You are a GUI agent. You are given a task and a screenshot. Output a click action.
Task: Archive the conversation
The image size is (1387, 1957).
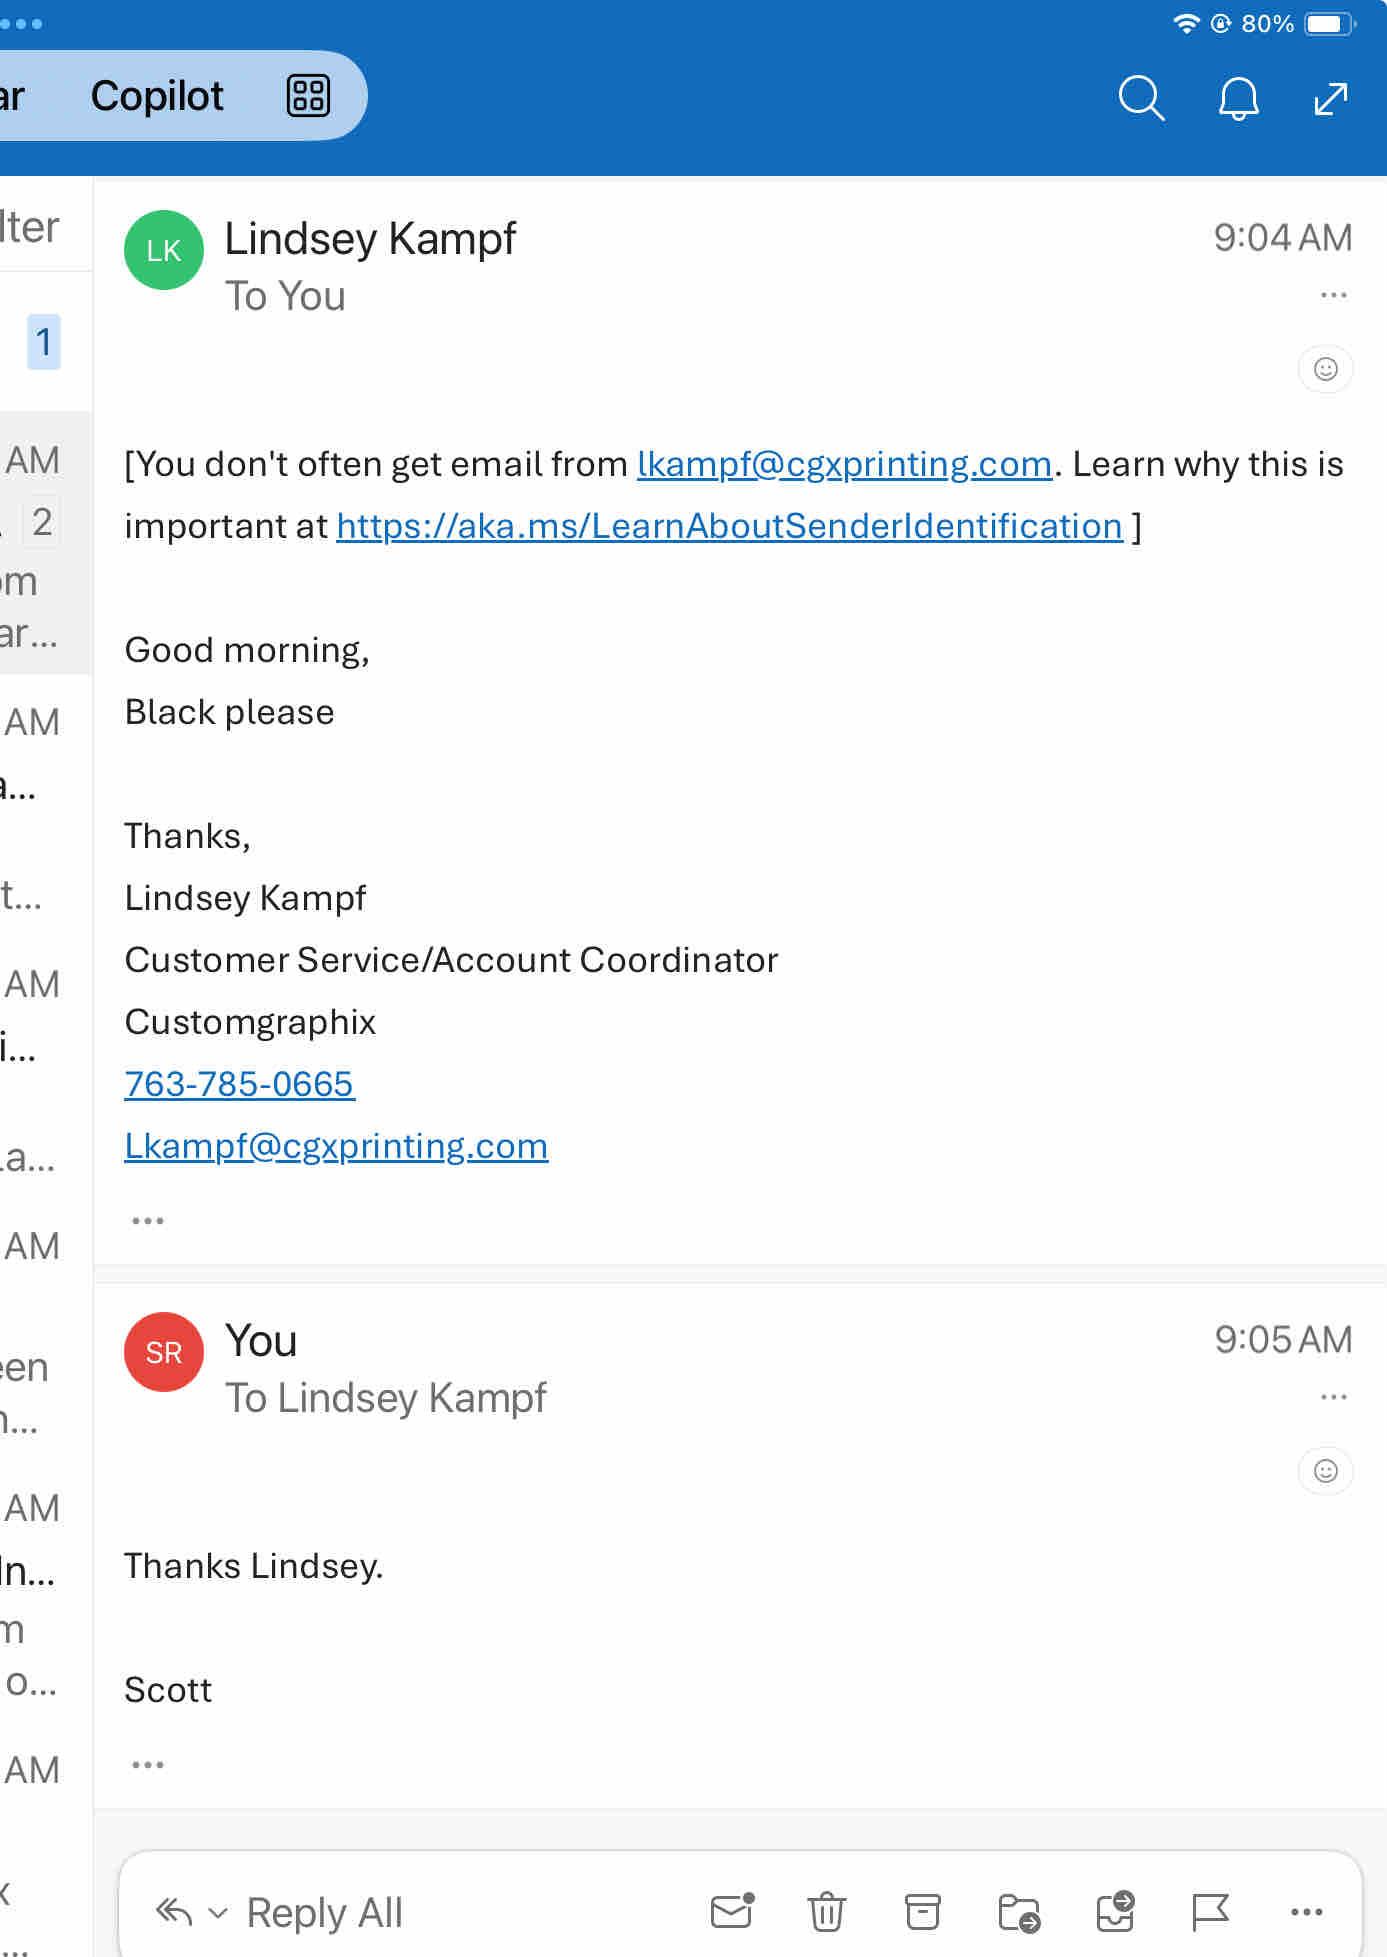coord(922,1911)
